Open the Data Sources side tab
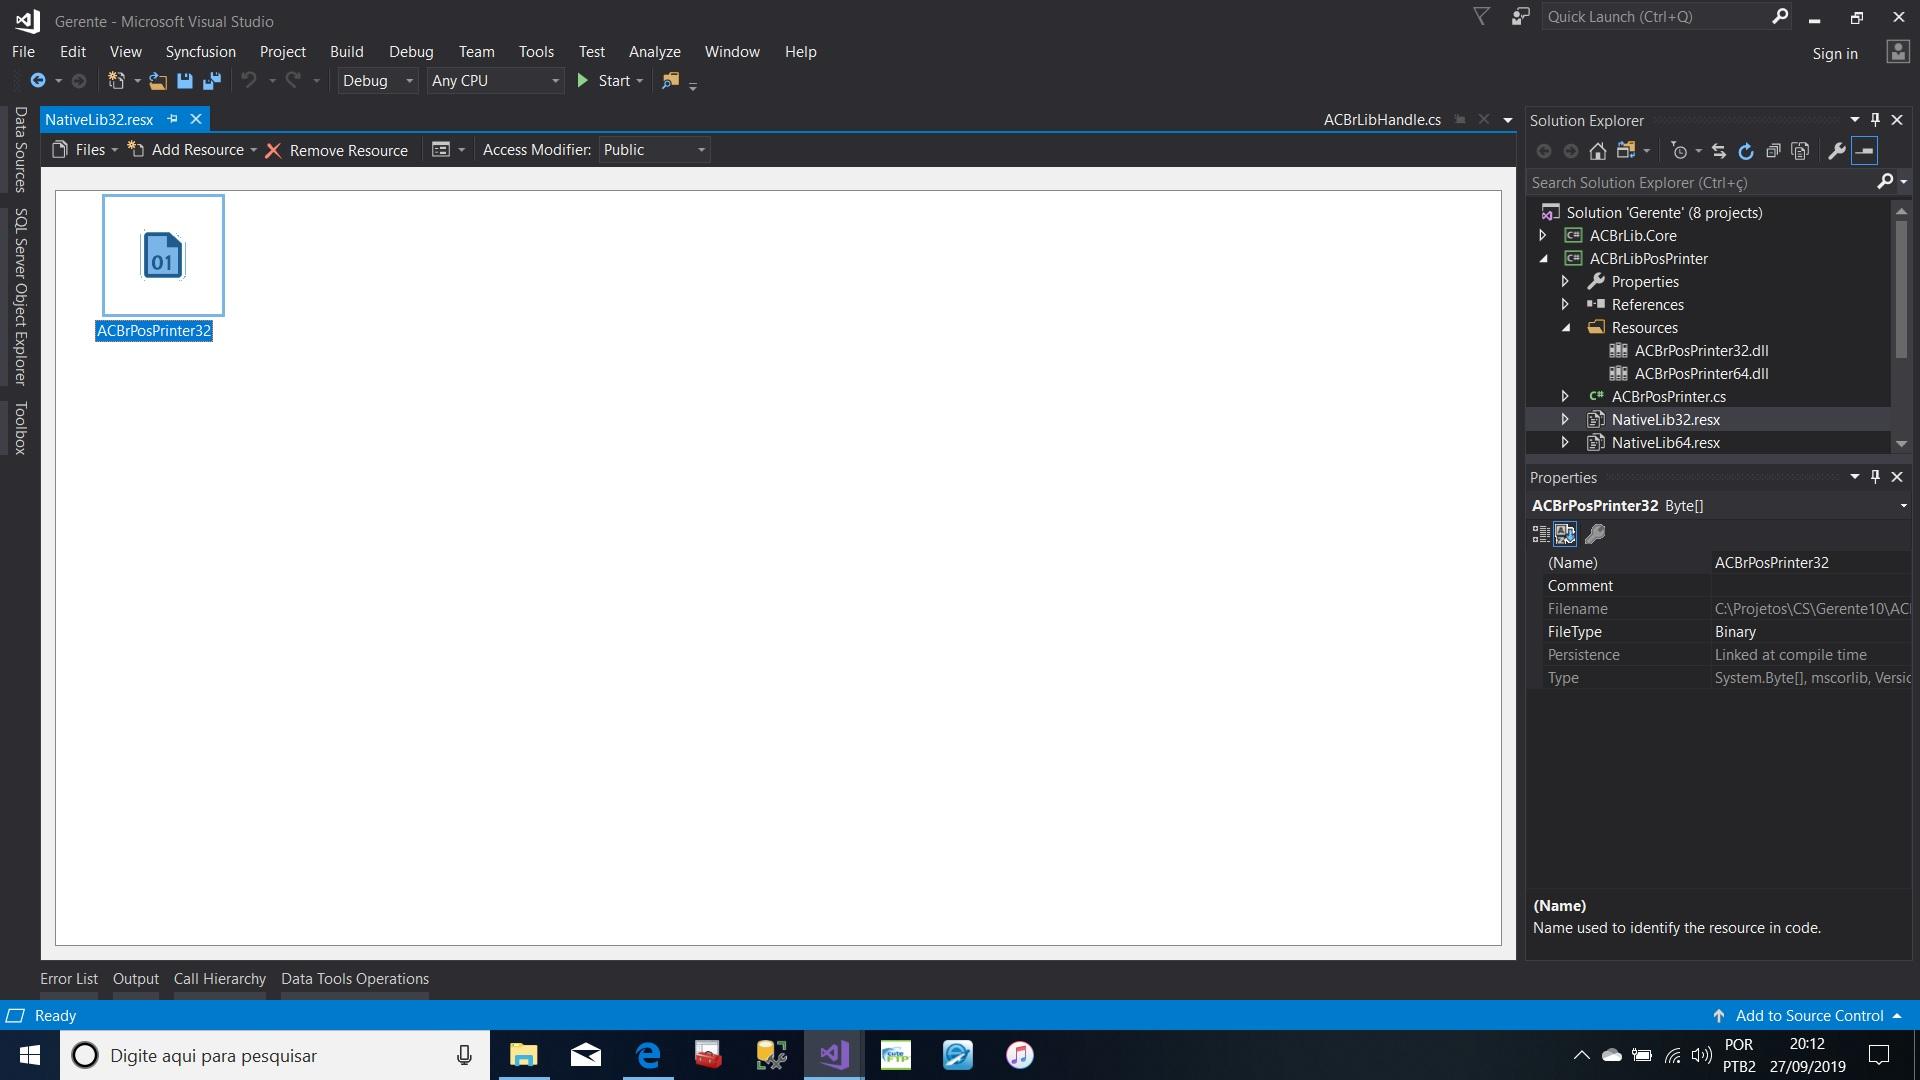 (x=20, y=149)
